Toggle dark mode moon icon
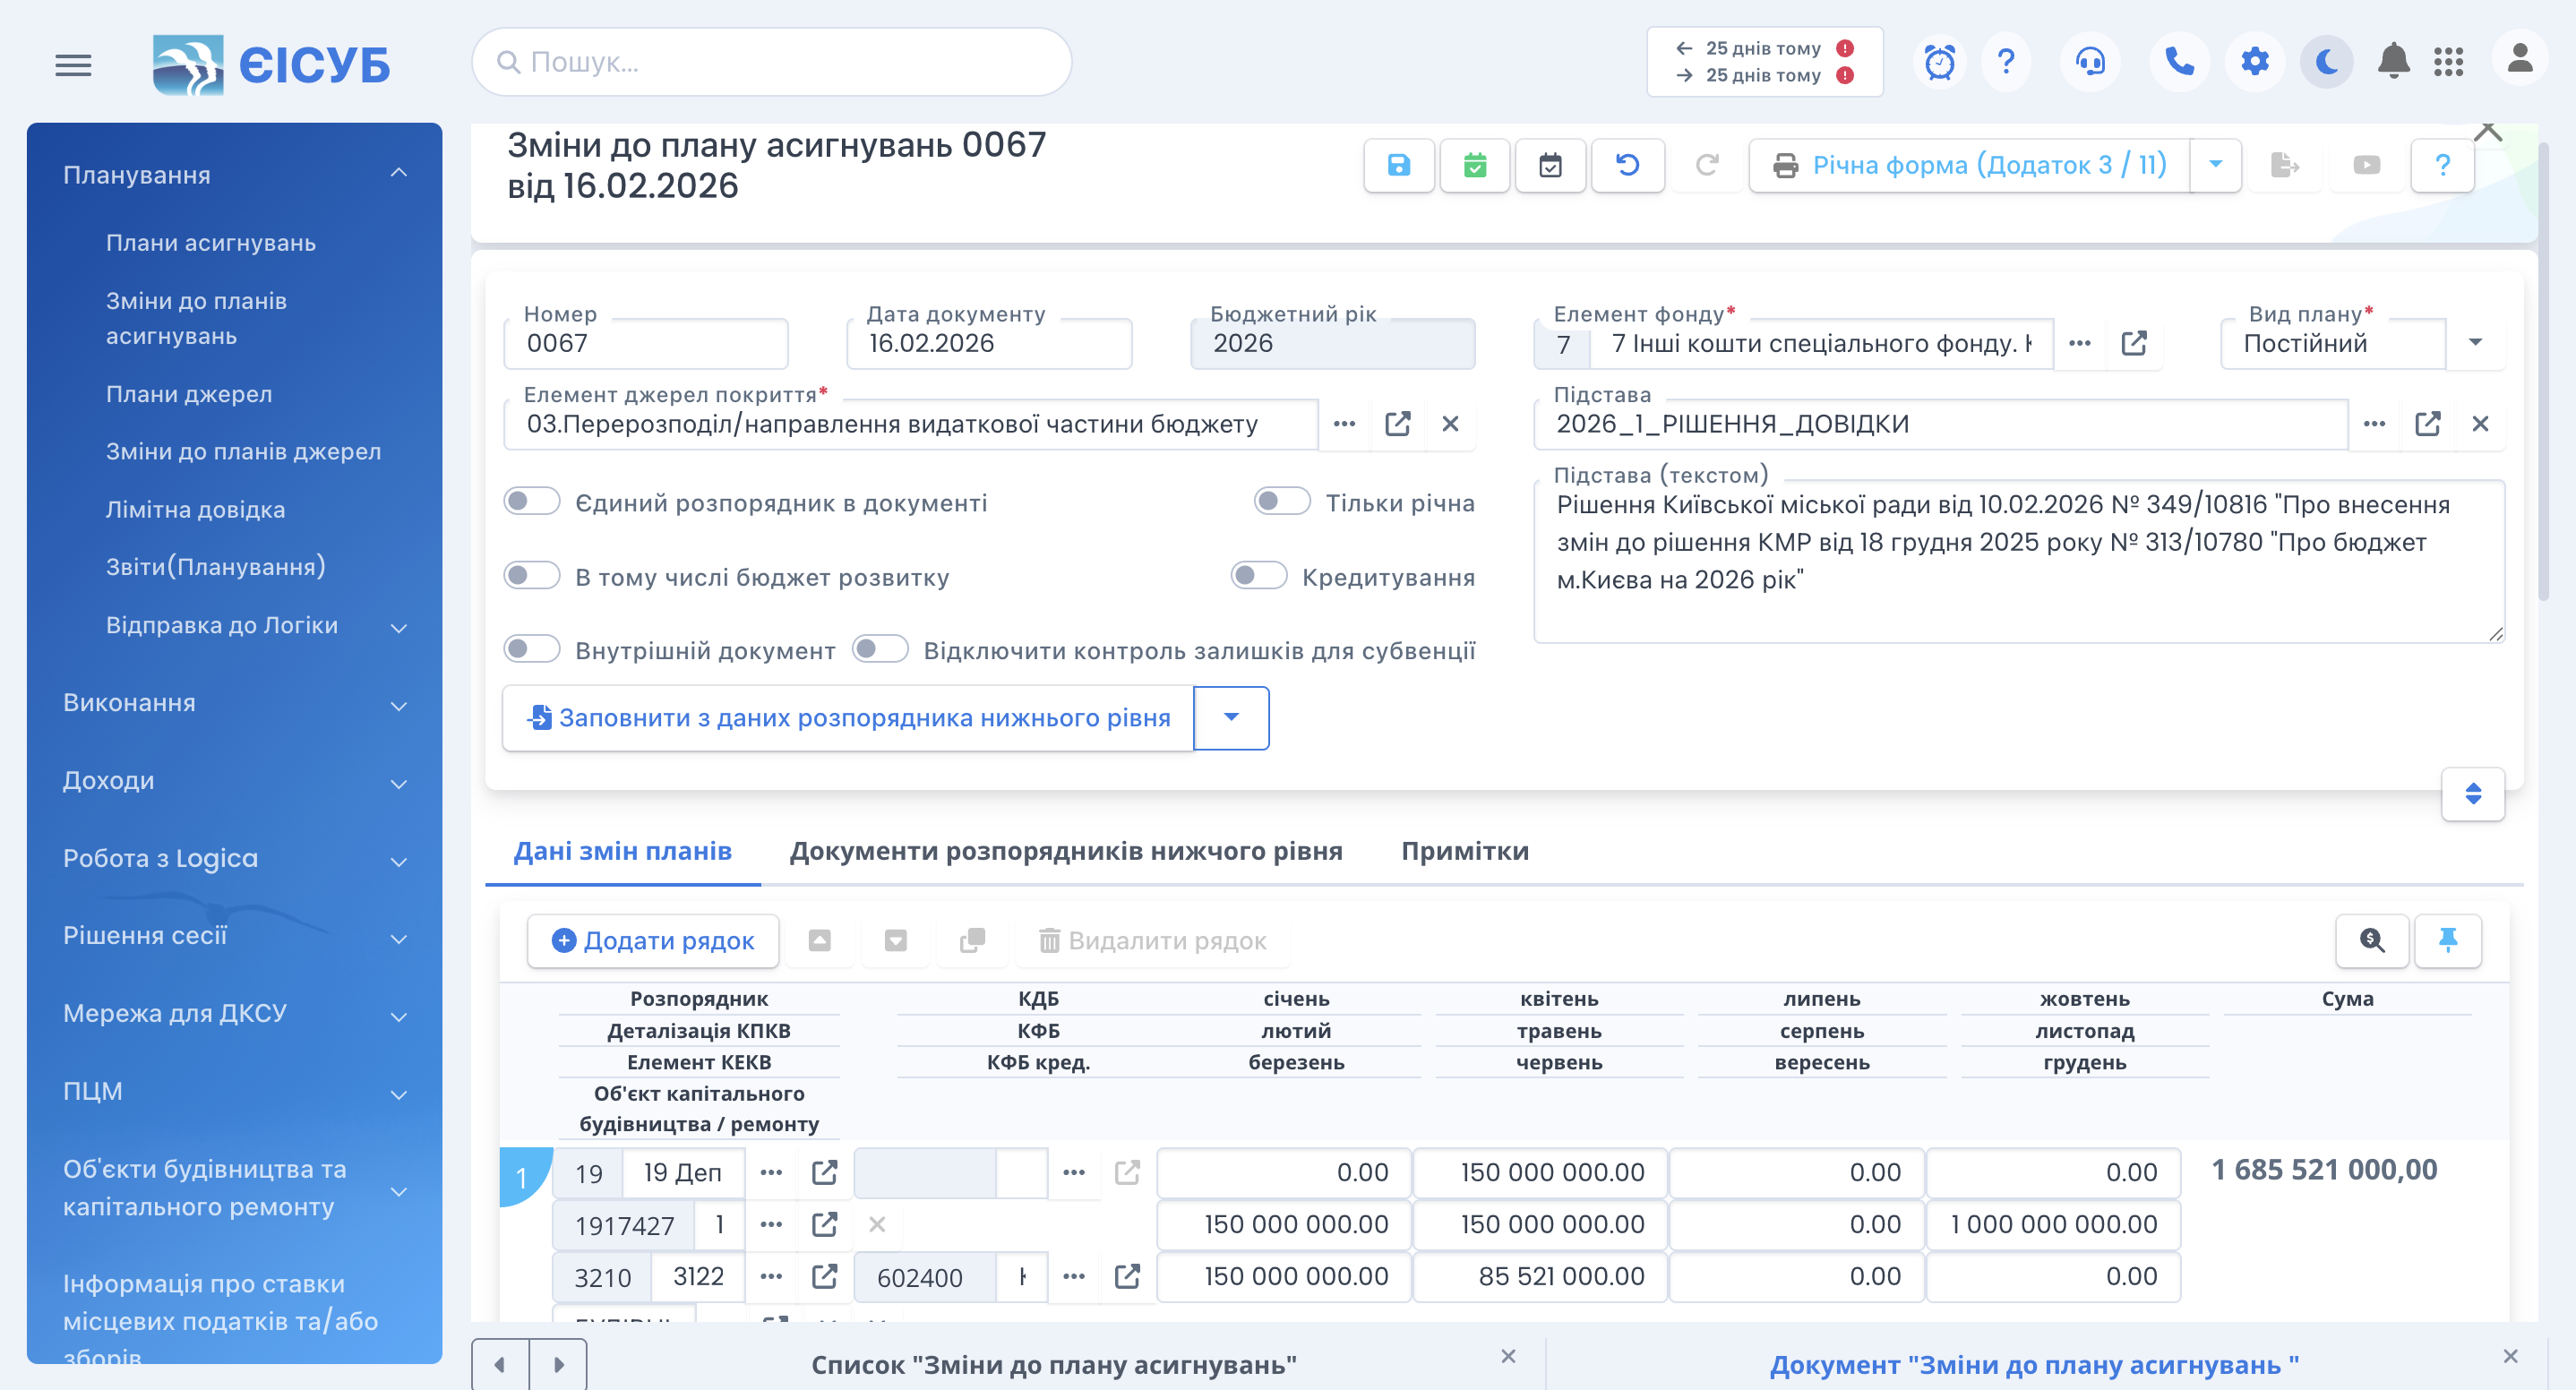Viewport: 2576px width, 1390px height. tap(2327, 62)
